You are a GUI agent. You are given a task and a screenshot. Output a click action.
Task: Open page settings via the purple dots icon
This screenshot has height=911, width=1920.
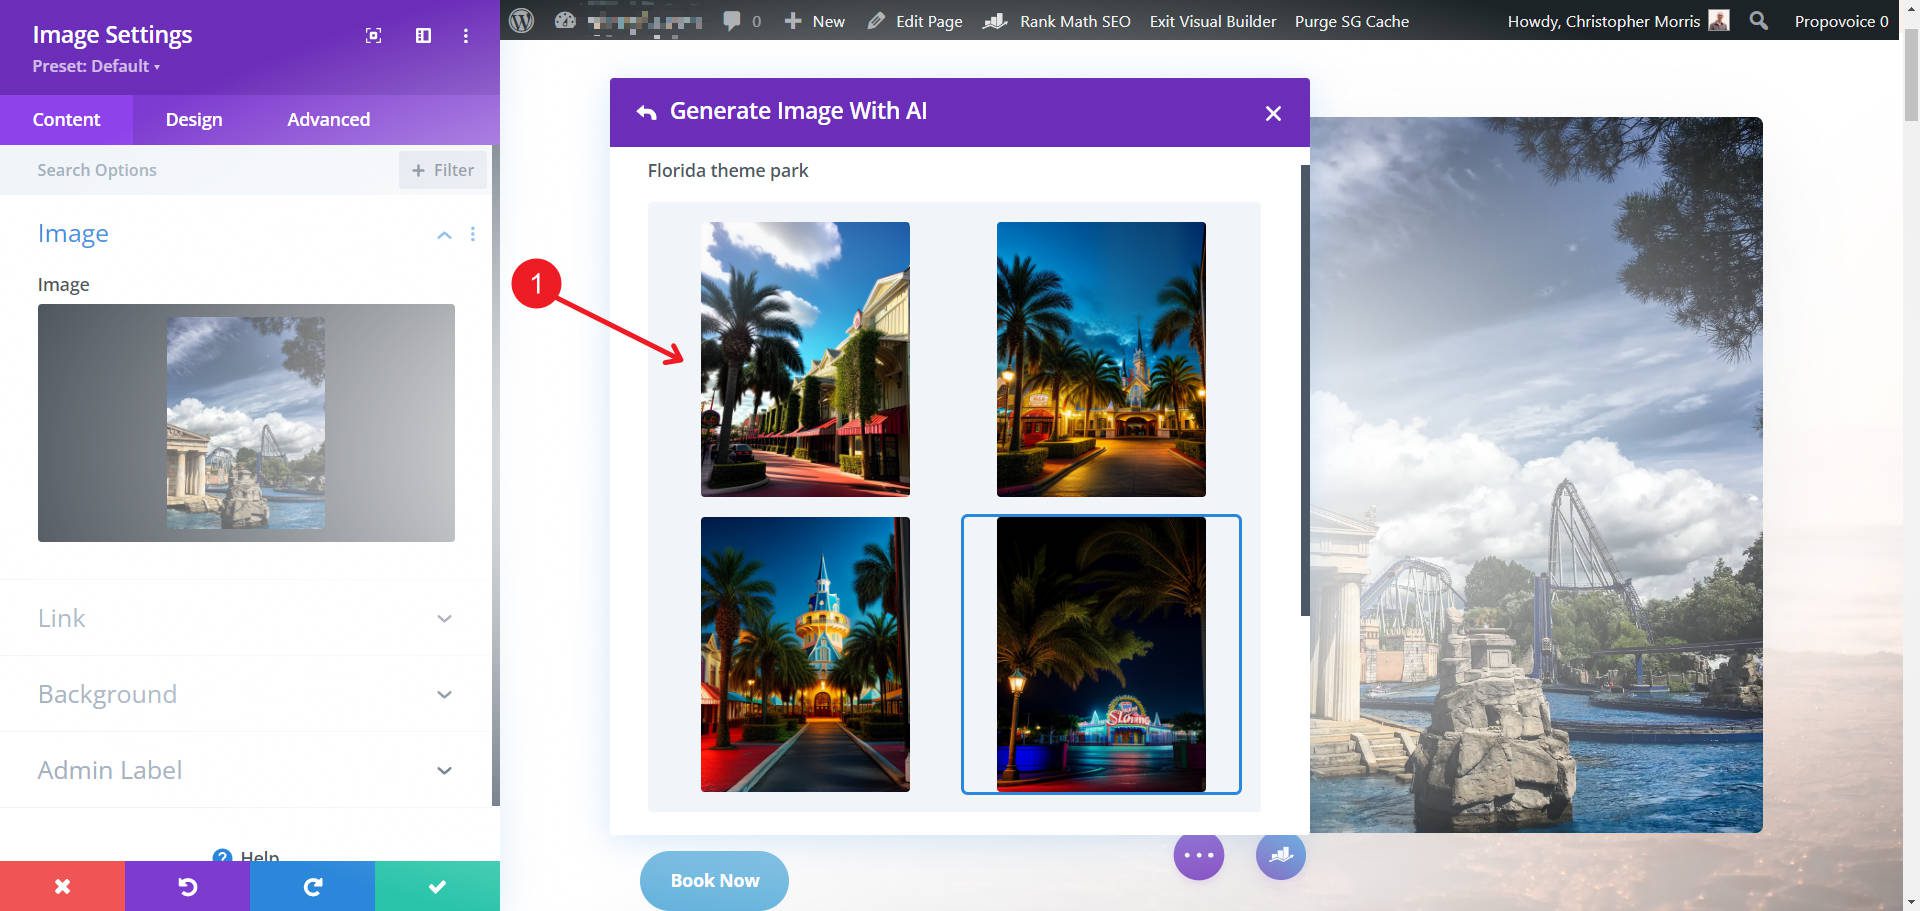1199,855
